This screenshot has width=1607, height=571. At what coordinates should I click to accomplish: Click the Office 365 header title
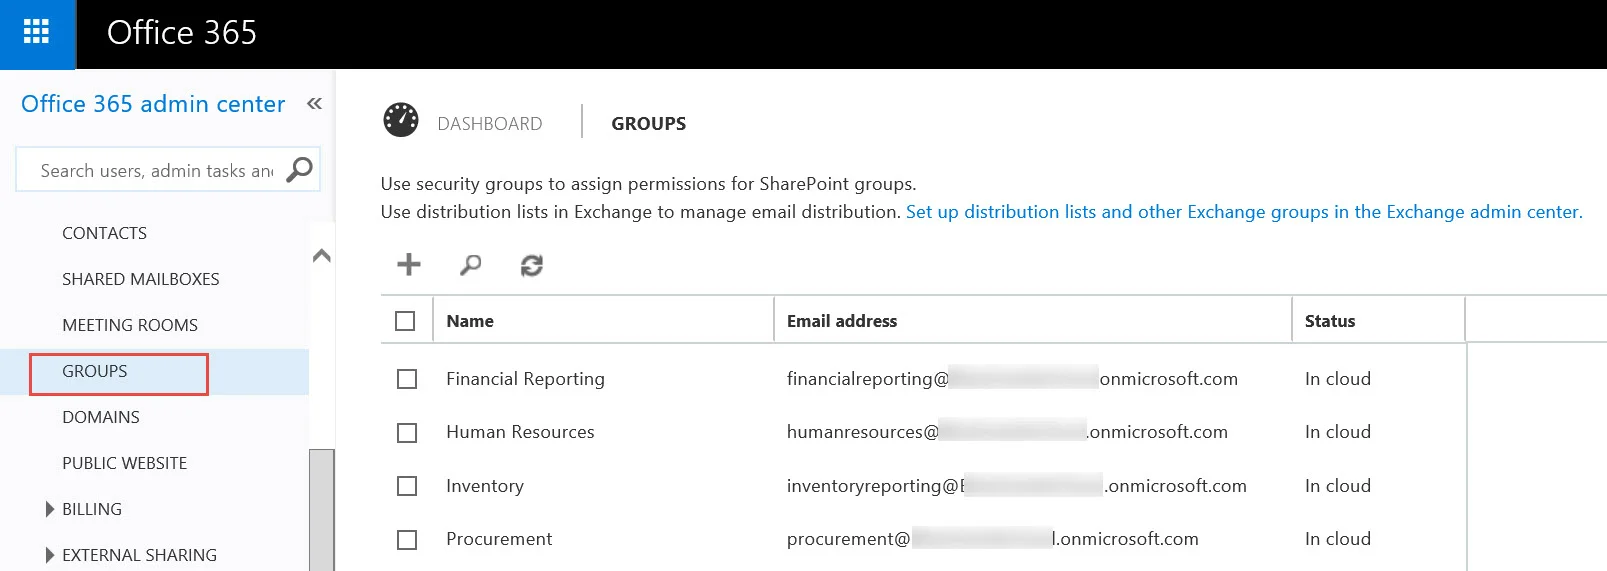182,33
